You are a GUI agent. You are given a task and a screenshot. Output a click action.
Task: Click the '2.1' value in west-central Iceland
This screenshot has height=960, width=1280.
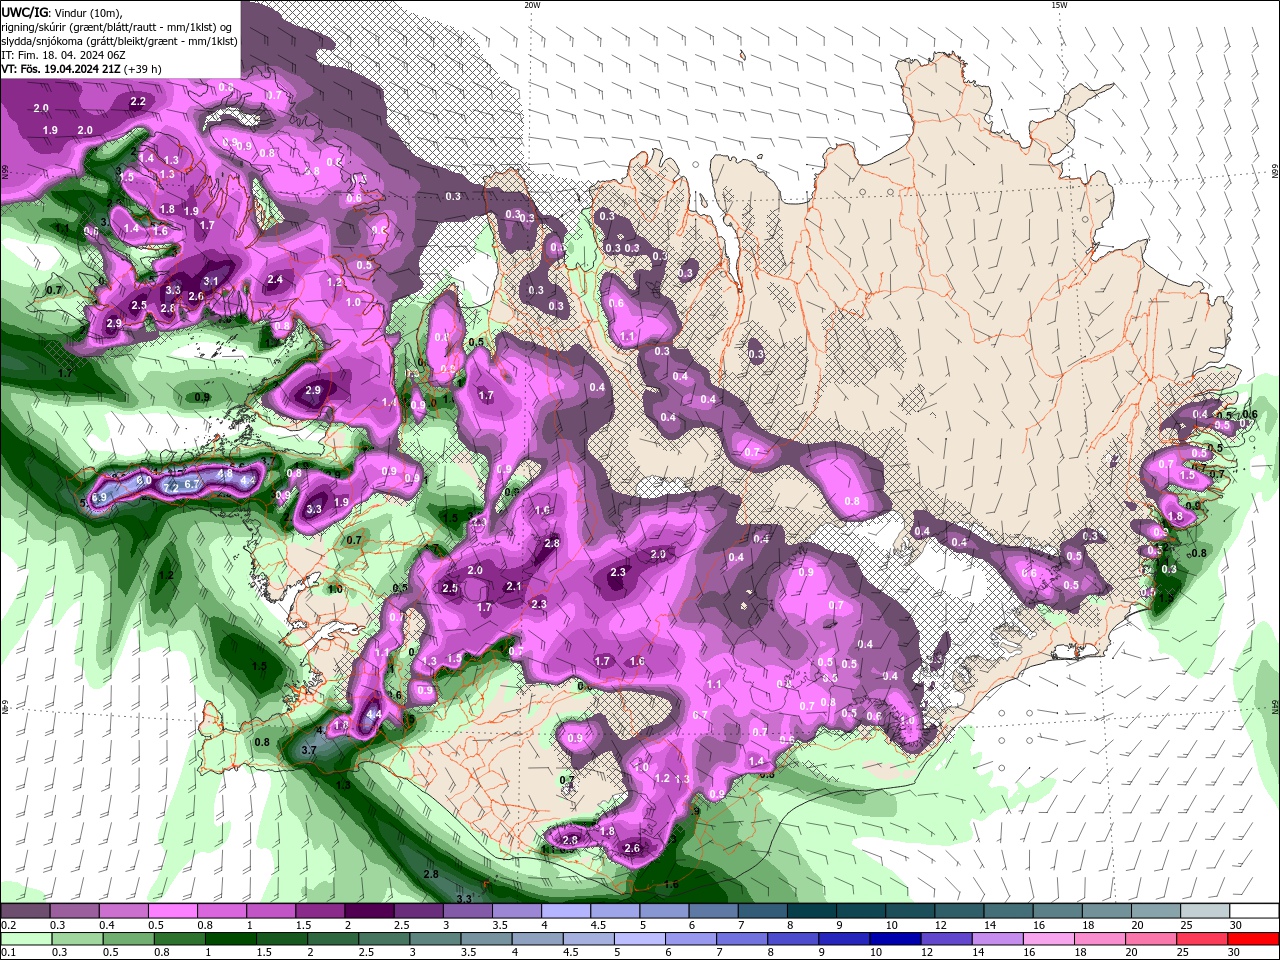pos(514,586)
